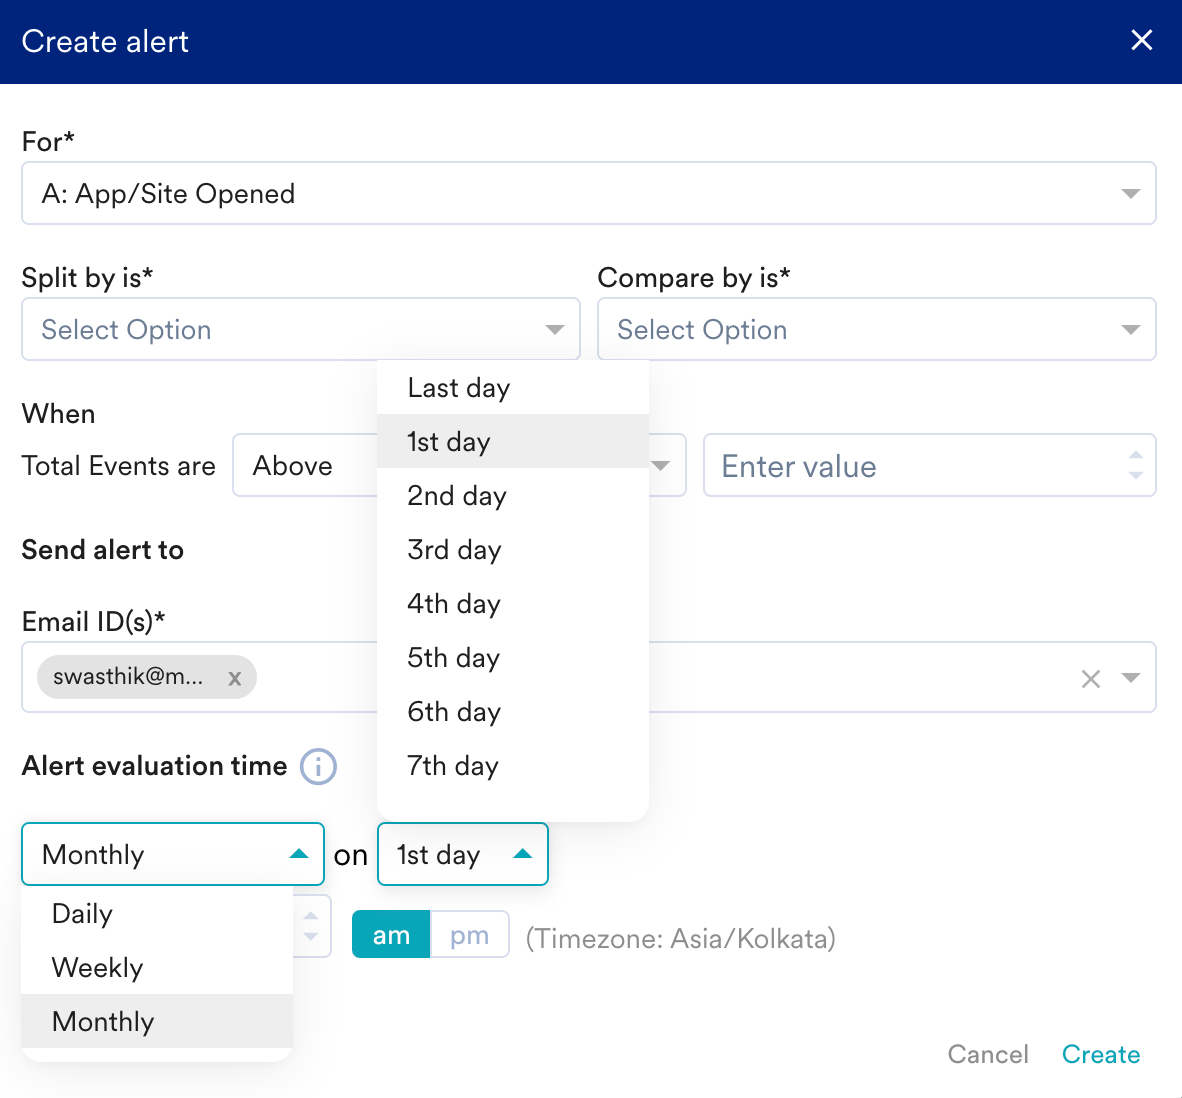The image size is (1182, 1098).
Task: Select Monthly frequency from list
Action: [x=157, y=1021]
